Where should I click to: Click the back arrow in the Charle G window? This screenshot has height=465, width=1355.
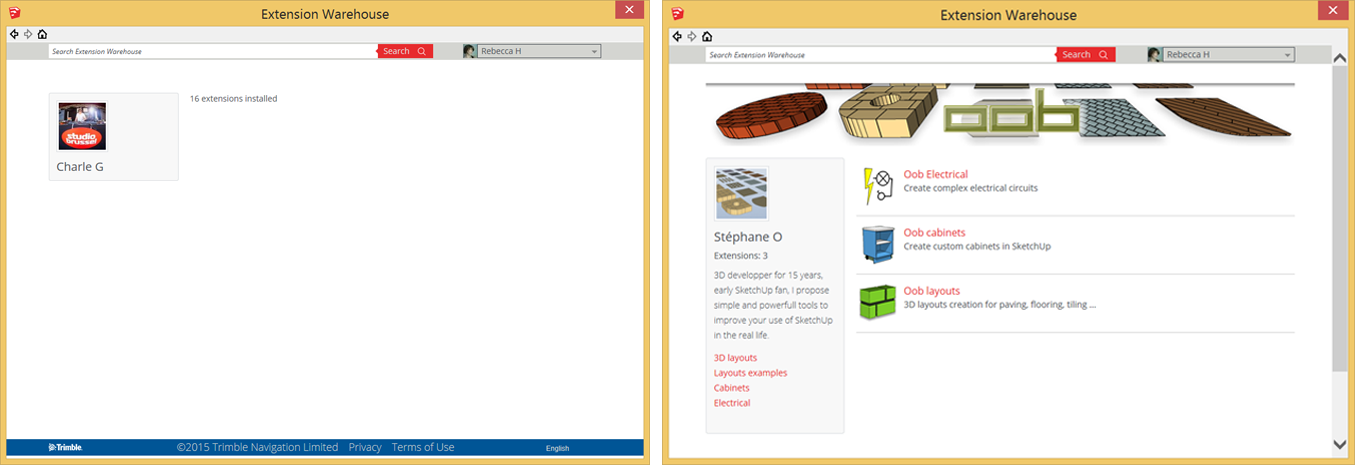tap(14, 34)
